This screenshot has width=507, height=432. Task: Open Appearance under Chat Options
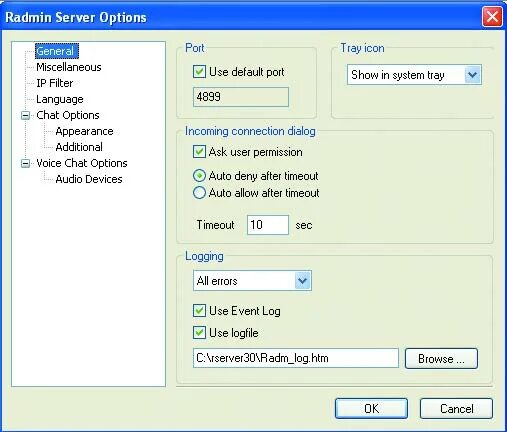click(84, 131)
